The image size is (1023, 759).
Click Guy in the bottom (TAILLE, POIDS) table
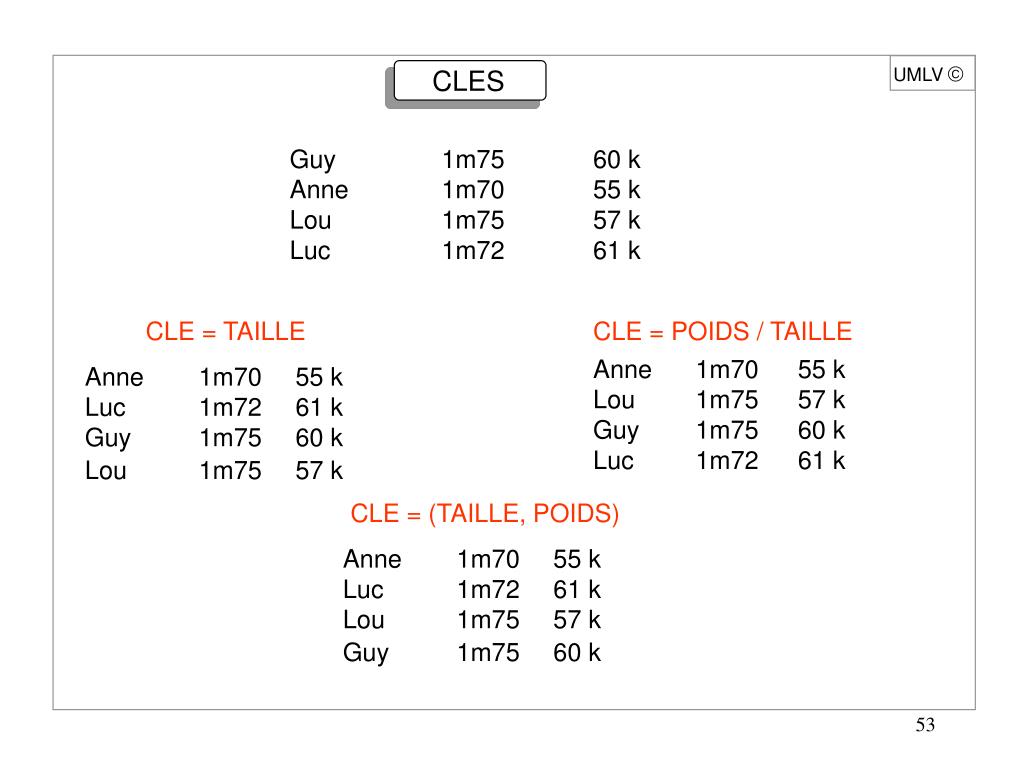tap(366, 653)
